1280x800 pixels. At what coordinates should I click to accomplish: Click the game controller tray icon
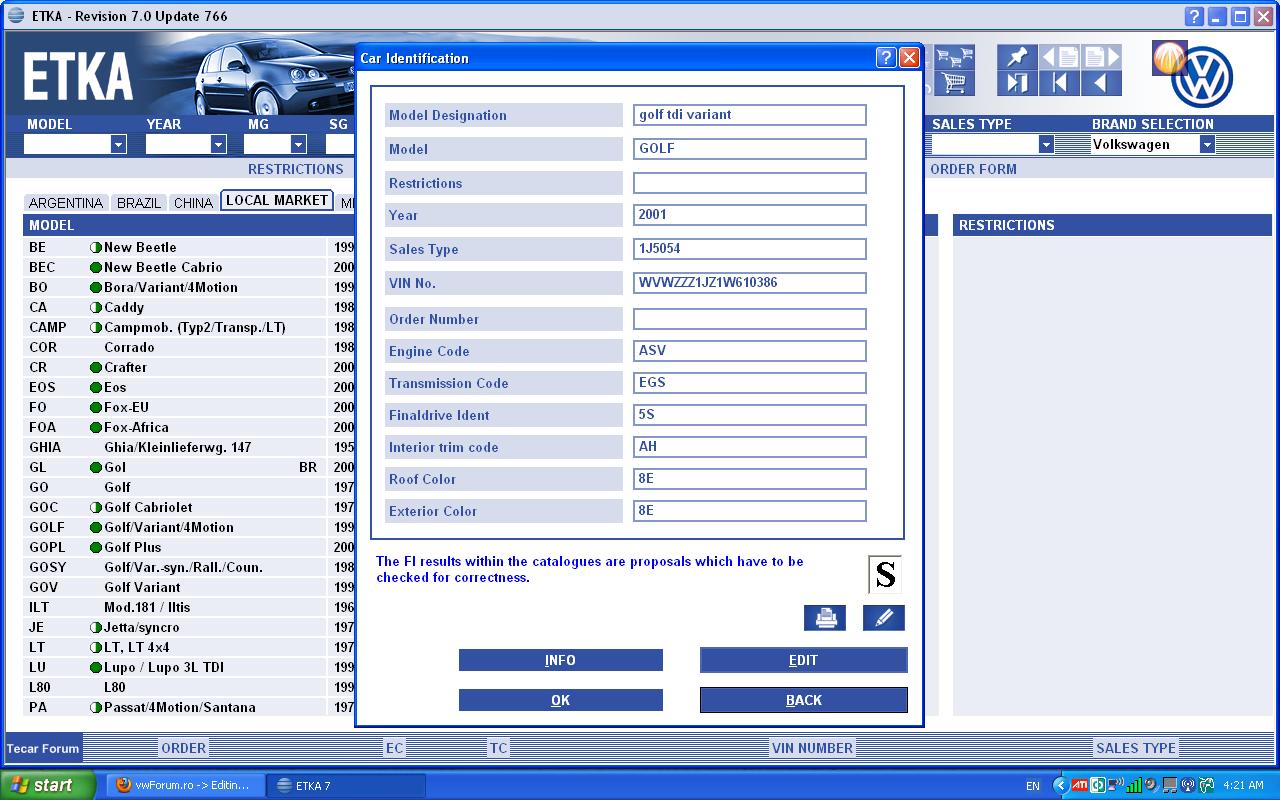(1207, 785)
